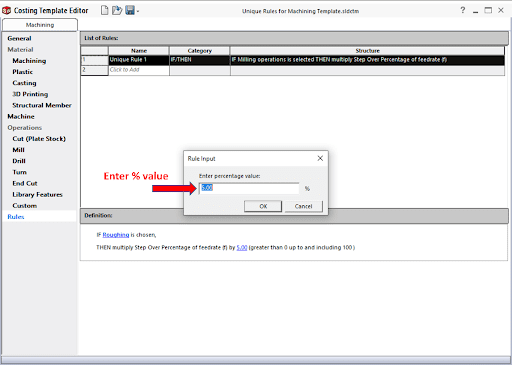Open Cut (Plate Stock) operations

[39, 139]
